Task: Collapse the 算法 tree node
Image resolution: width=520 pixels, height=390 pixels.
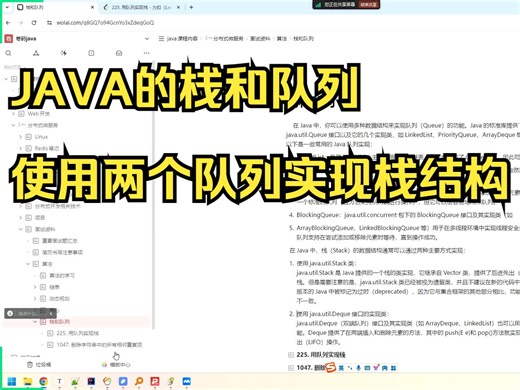Action: click(28, 264)
